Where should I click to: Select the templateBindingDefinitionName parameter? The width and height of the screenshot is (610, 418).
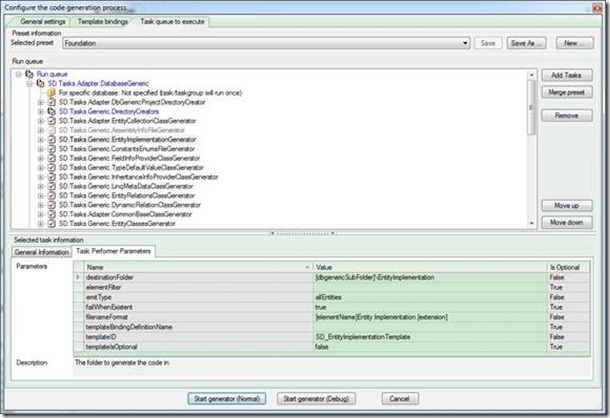[129, 327]
